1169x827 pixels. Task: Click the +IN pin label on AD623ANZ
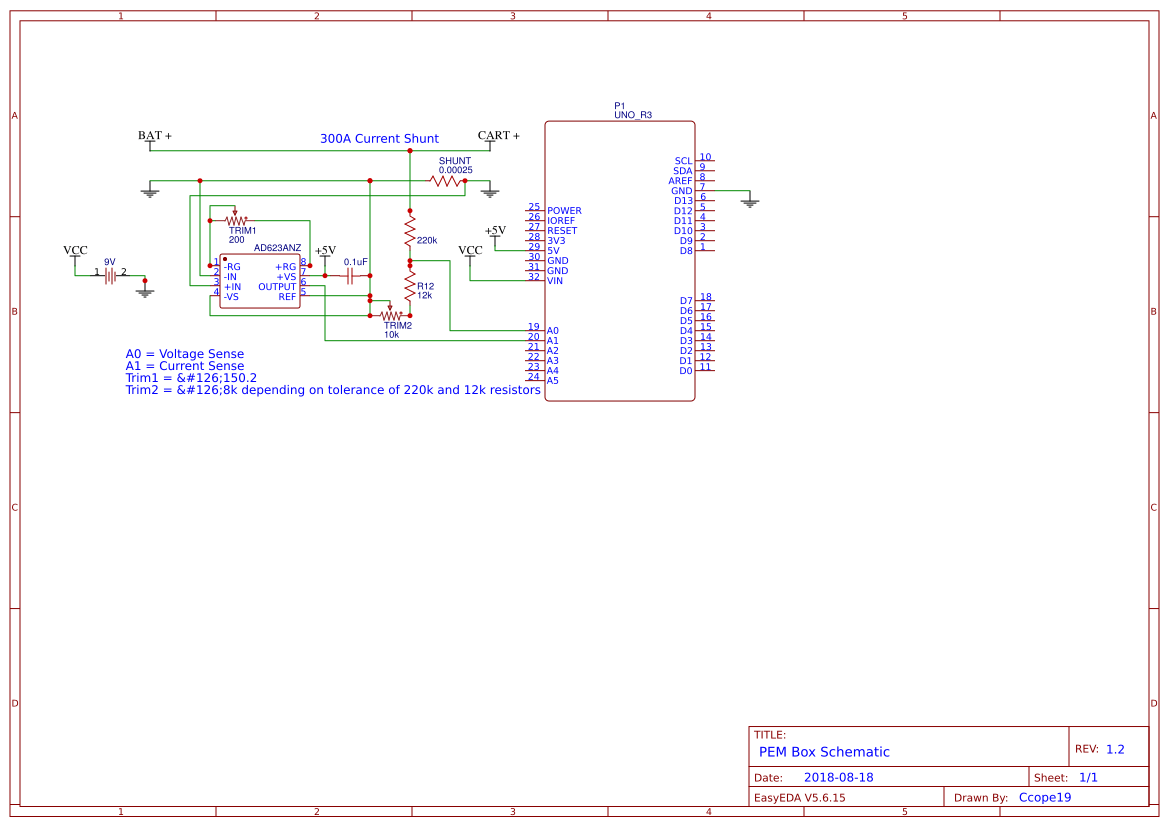(232, 286)
